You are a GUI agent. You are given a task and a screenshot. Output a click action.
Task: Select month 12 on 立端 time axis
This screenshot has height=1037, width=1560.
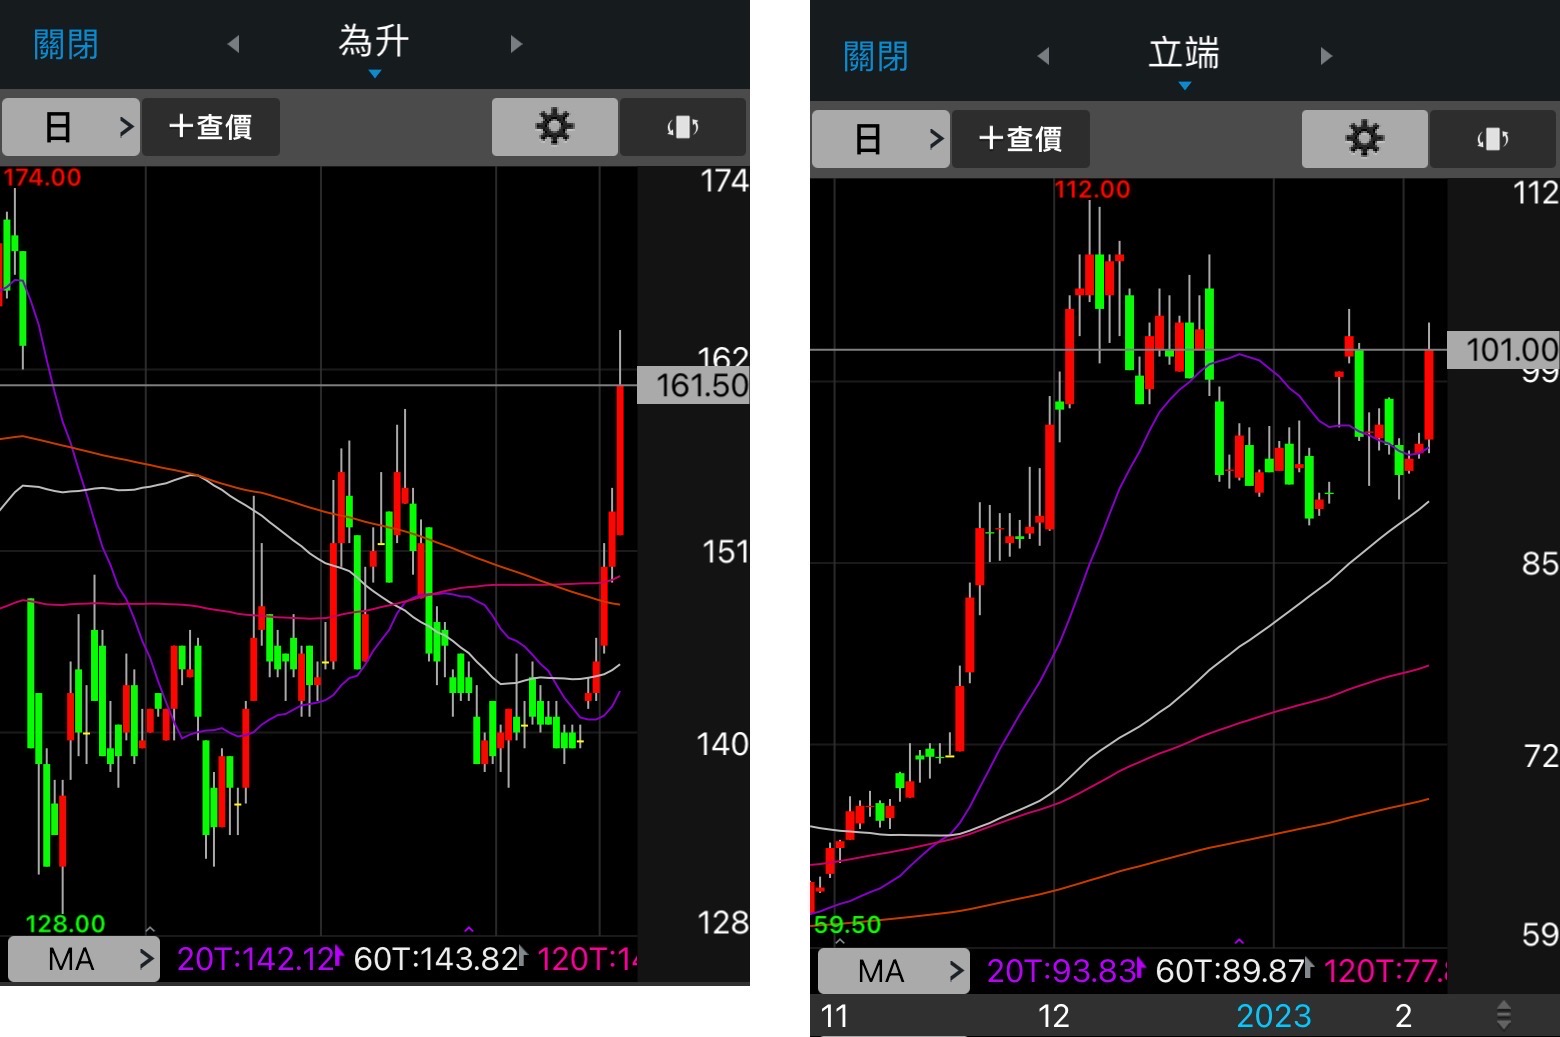[x=1053, y=1016]
